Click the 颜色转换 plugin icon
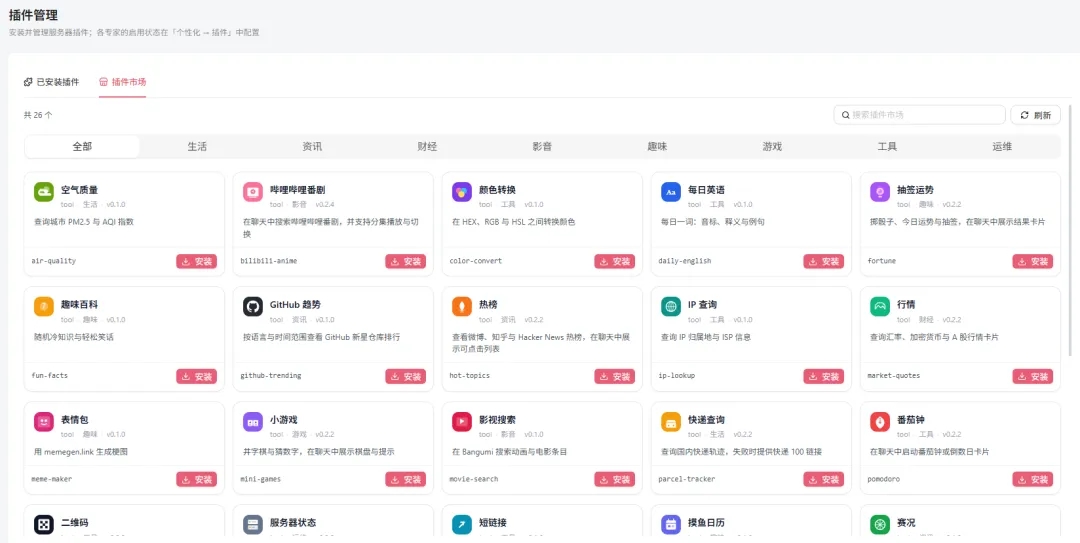This screenshot has height=543, width=1080. click(462, 192)
